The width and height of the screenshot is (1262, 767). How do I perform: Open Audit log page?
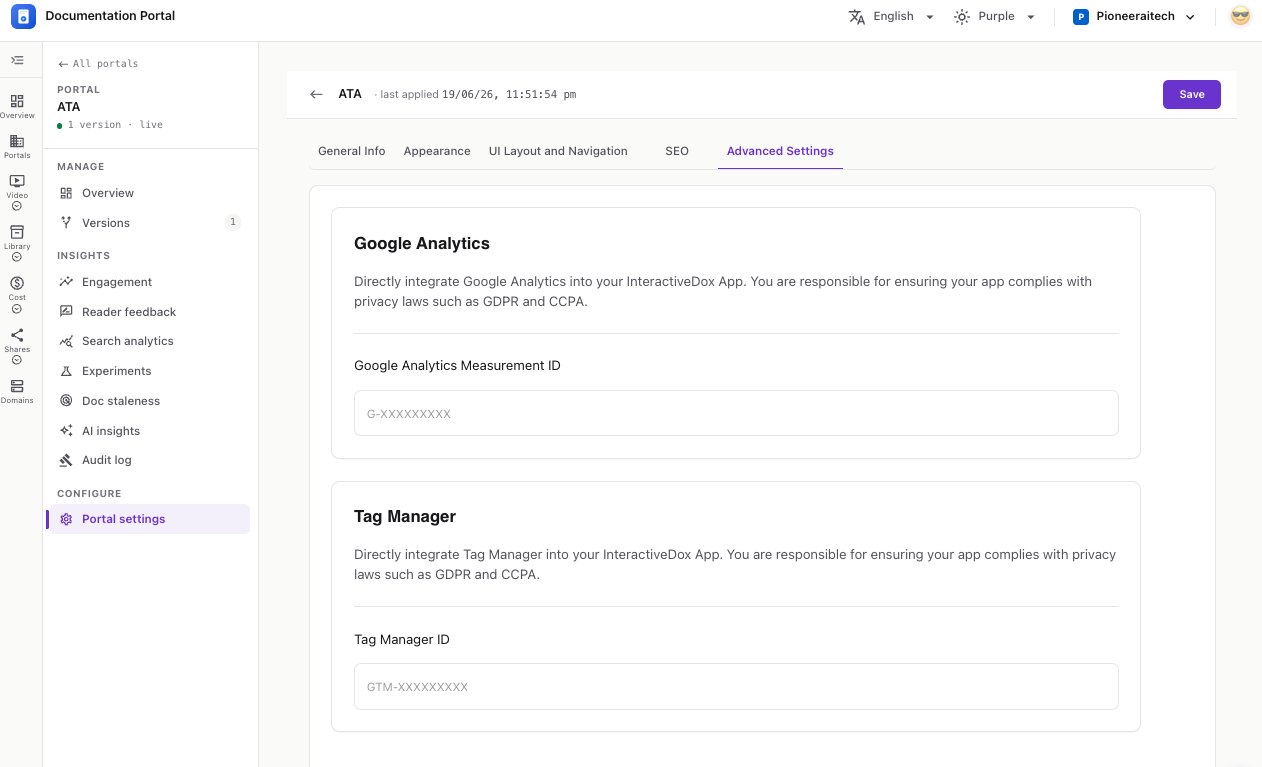150,460
